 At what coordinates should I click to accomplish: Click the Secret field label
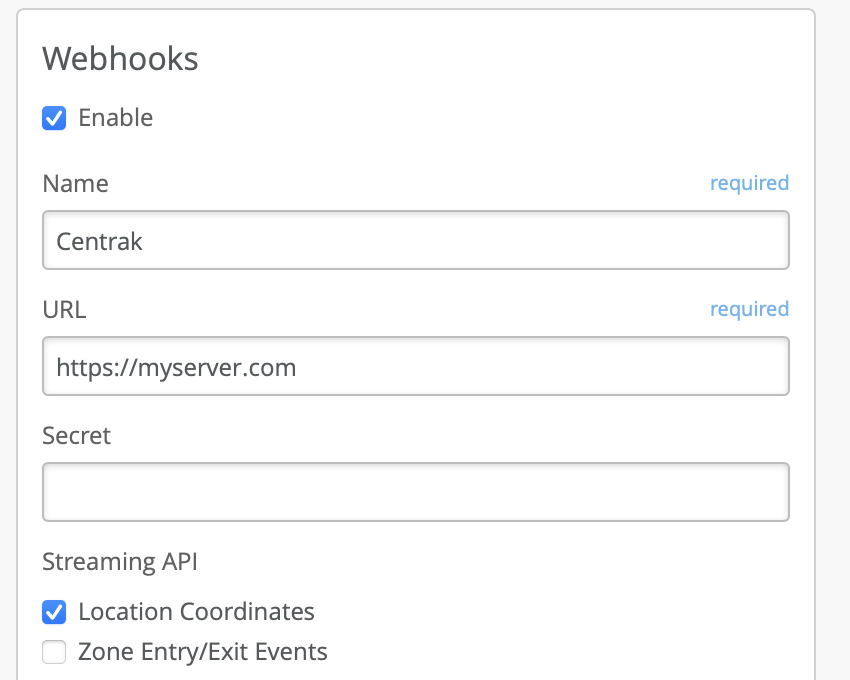pyautogui.click(x=76, y=436)
